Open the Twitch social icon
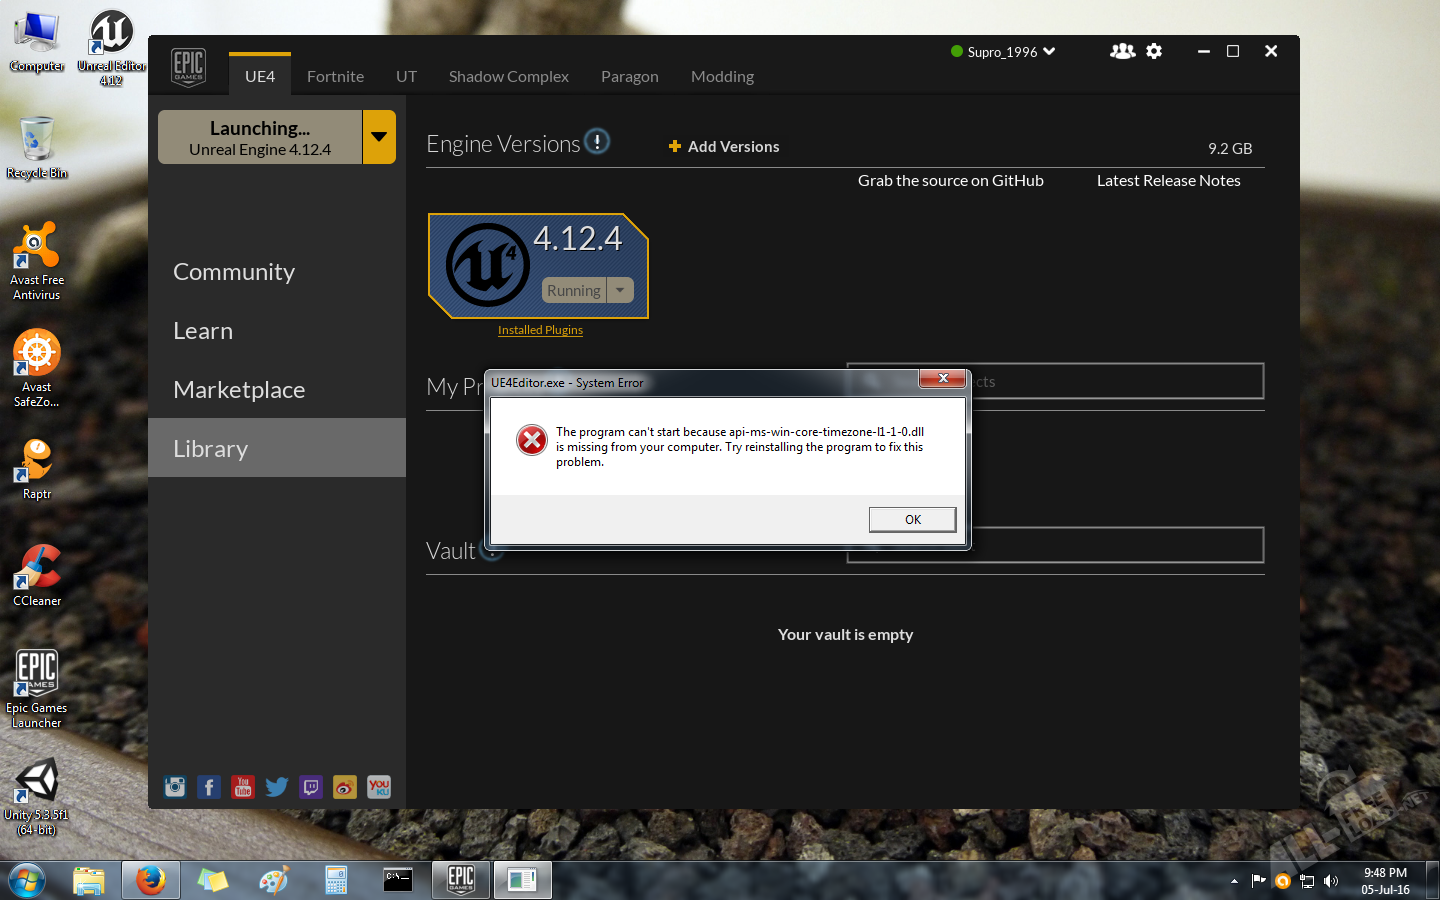The height and width of the screenshot is (900, 1440). pos(311,787)
